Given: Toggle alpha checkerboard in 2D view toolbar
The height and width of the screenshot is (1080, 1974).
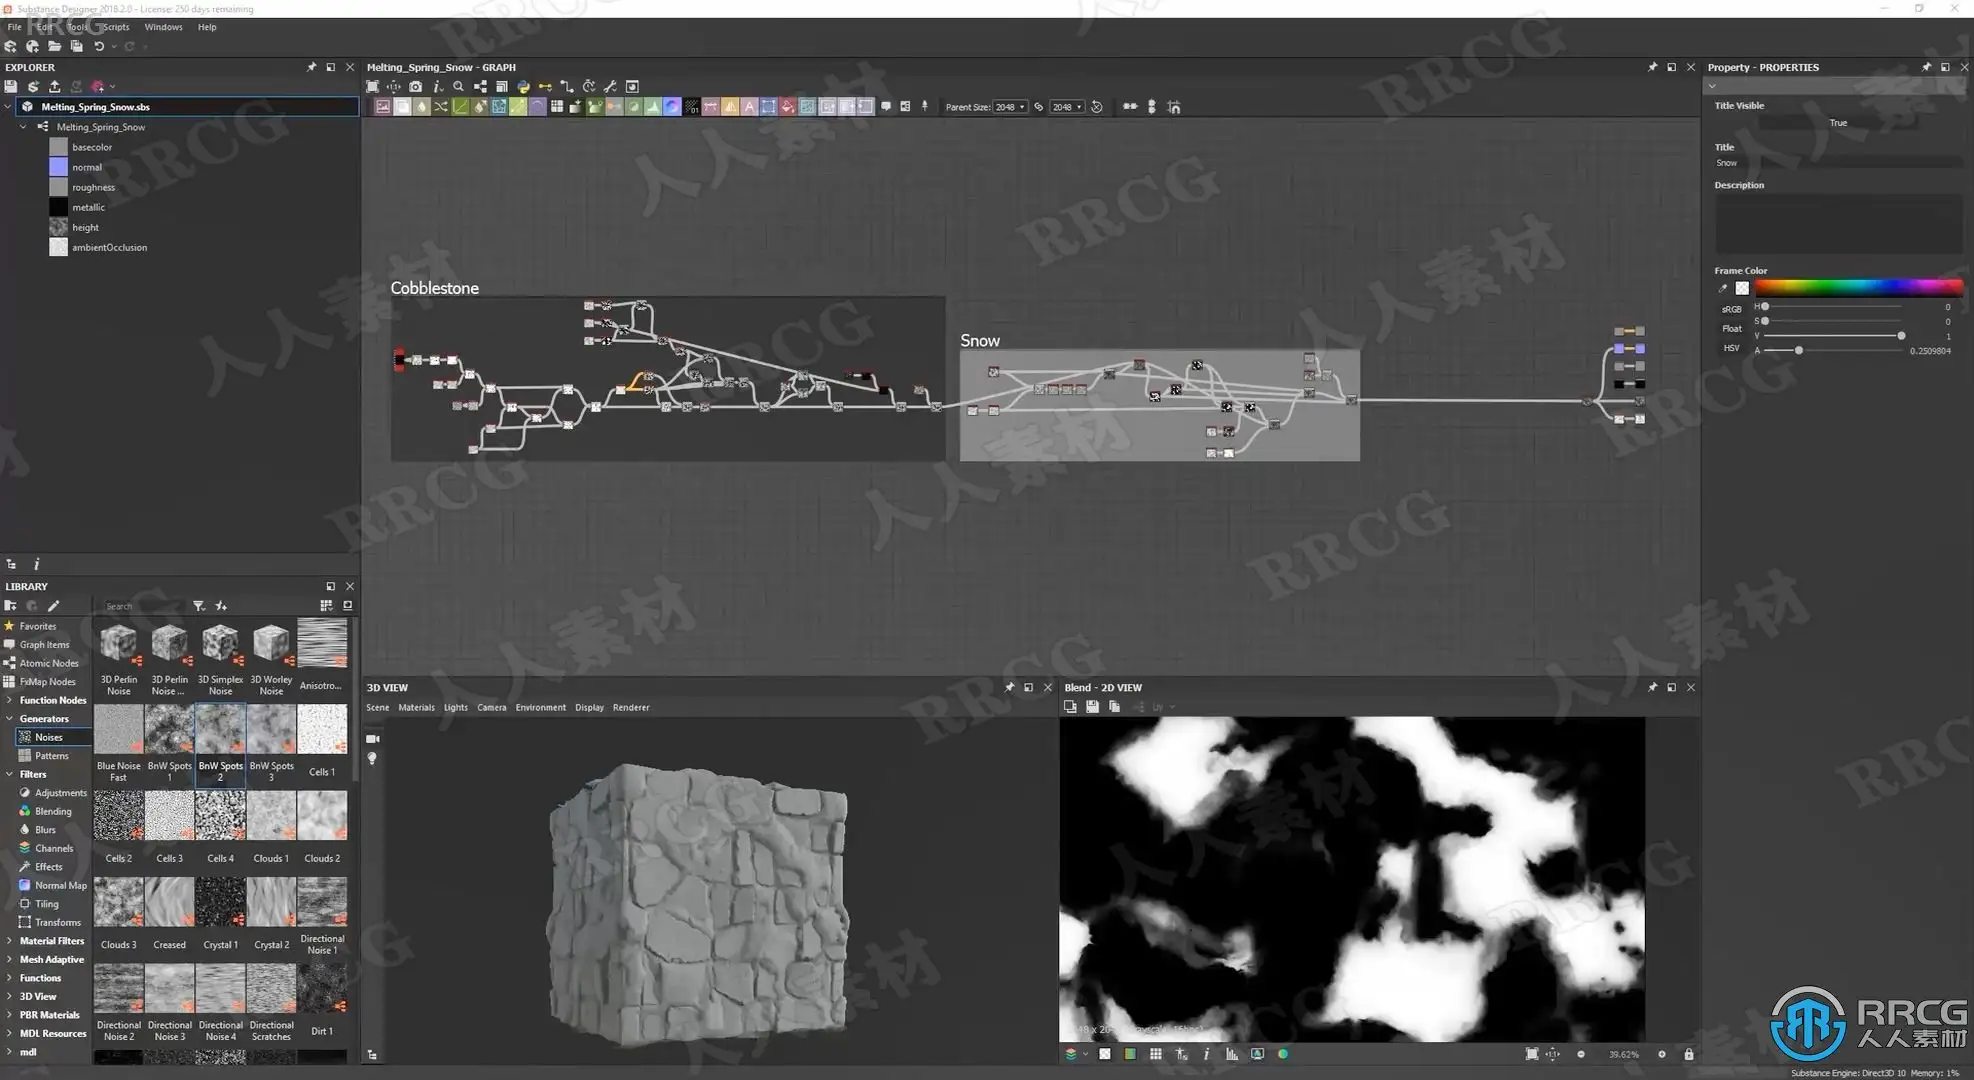Looking at the screenshot, I should click(x=1105, y=1054).
